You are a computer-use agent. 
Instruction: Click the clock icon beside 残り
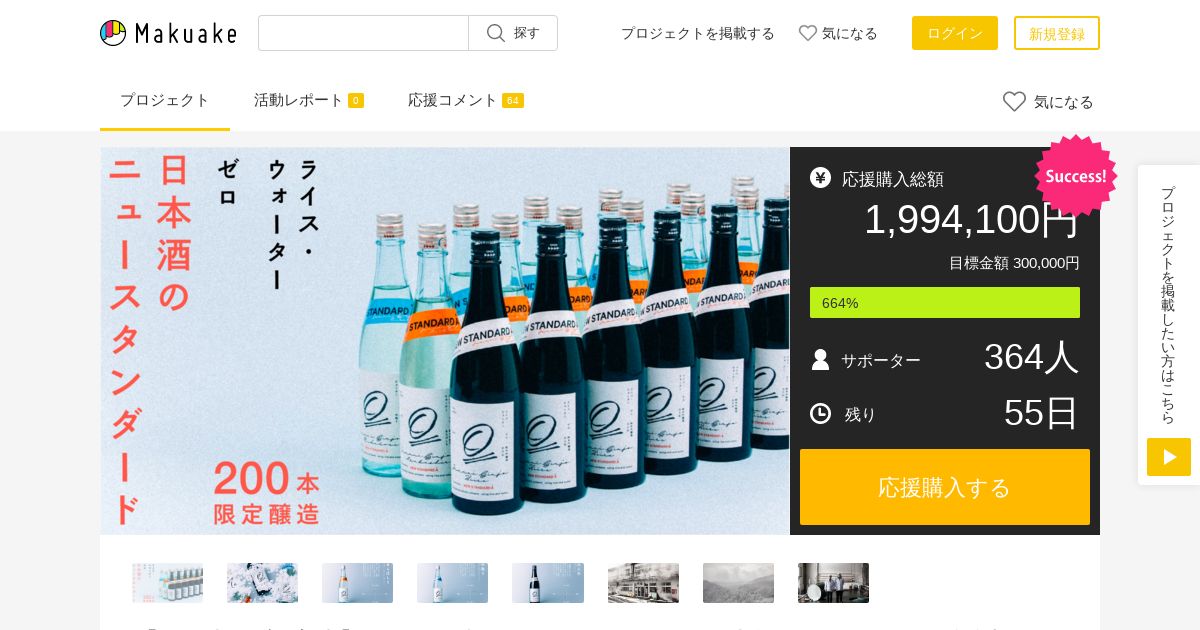(x=821, y=413)
